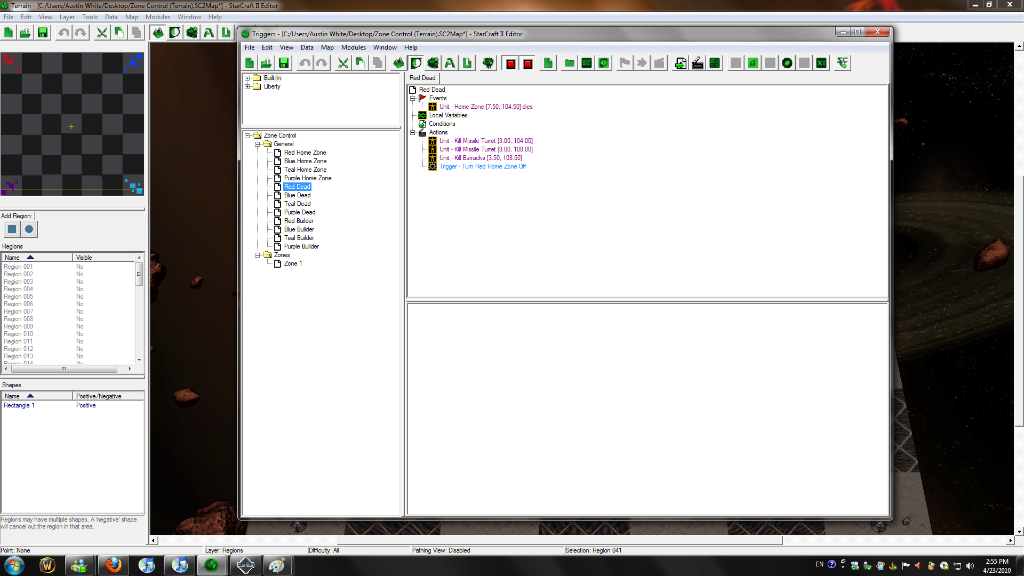Open Modules menu in Triggers window
The height and width of the screenshot is (576, 1024).
coord(353,48)
